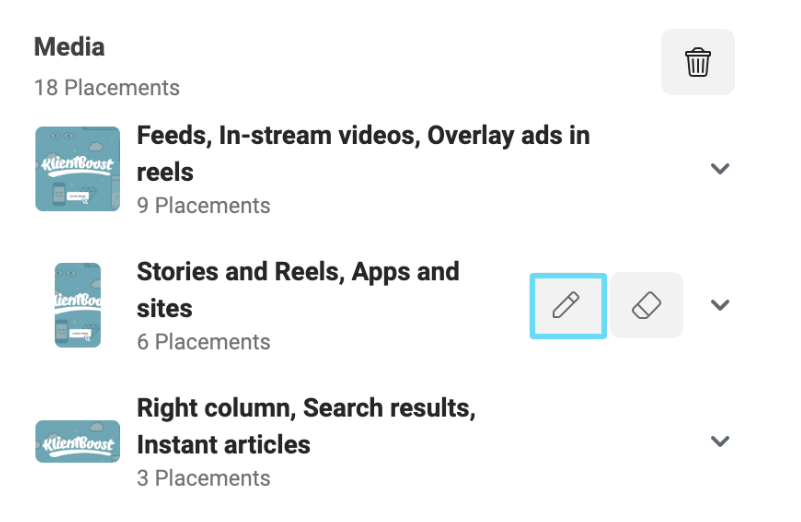The width and height of the screenshot is (801, 522).
Task: Click the diamond graphic in the square thumbnail
Action: point(89,194)
